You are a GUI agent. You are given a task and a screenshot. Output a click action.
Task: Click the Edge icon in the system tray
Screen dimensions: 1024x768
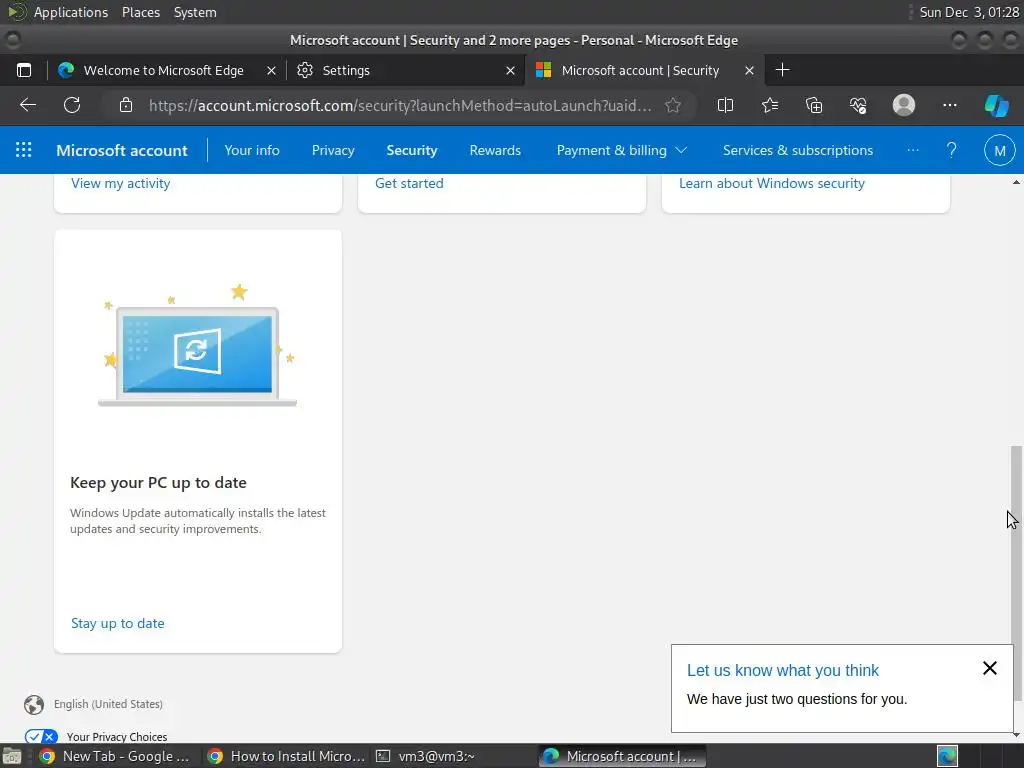click(947, 756)
